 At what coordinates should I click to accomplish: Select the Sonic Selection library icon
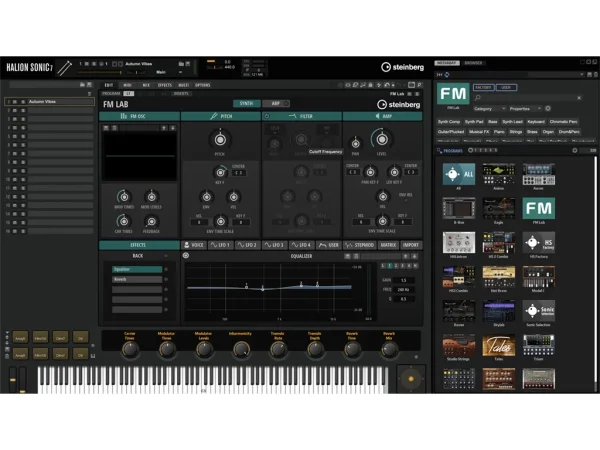539,309
